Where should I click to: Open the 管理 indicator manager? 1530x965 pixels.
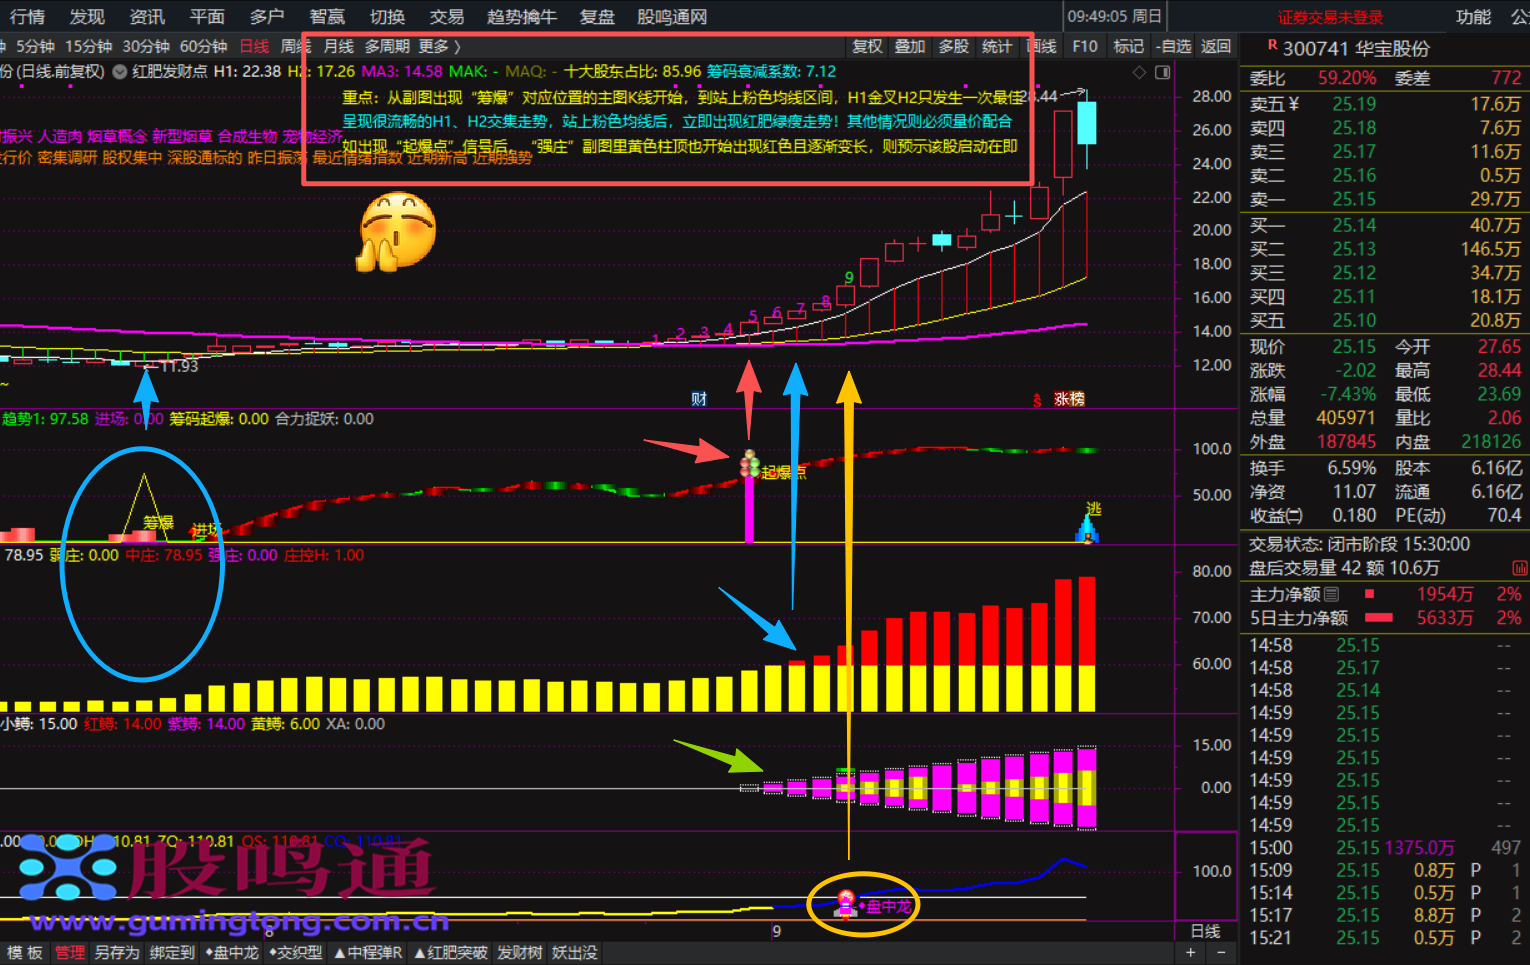pos(70,953)
